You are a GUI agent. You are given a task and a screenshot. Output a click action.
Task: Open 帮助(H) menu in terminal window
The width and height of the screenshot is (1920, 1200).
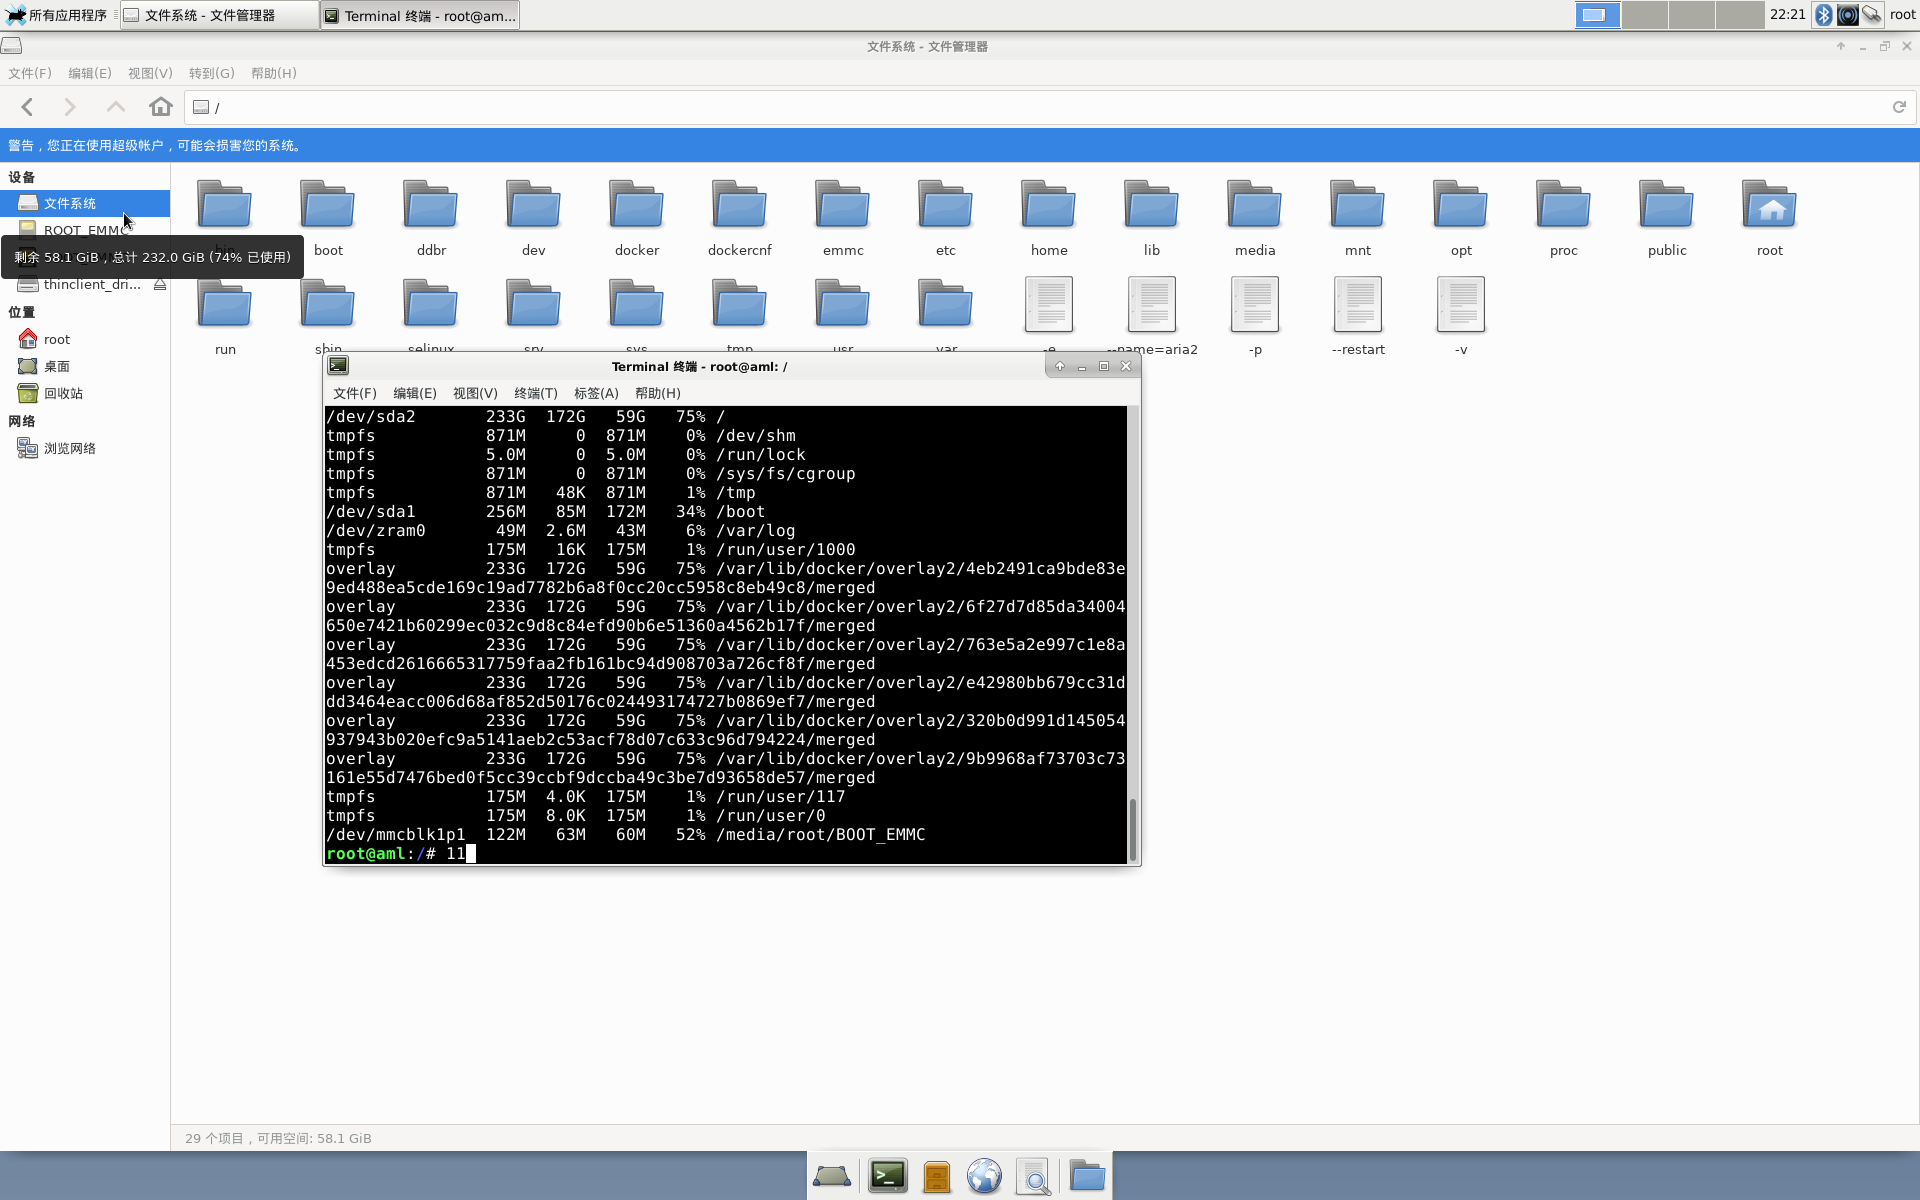658,393
